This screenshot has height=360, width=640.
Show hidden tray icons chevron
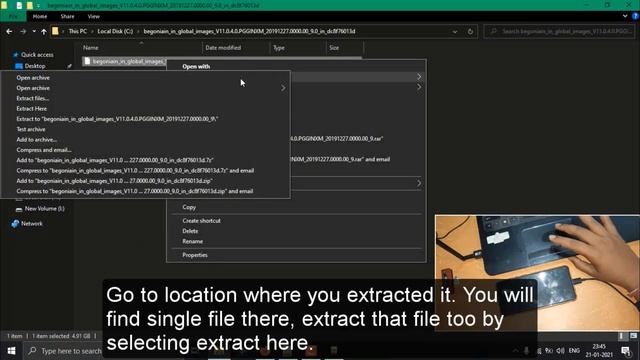click(516, 351)
